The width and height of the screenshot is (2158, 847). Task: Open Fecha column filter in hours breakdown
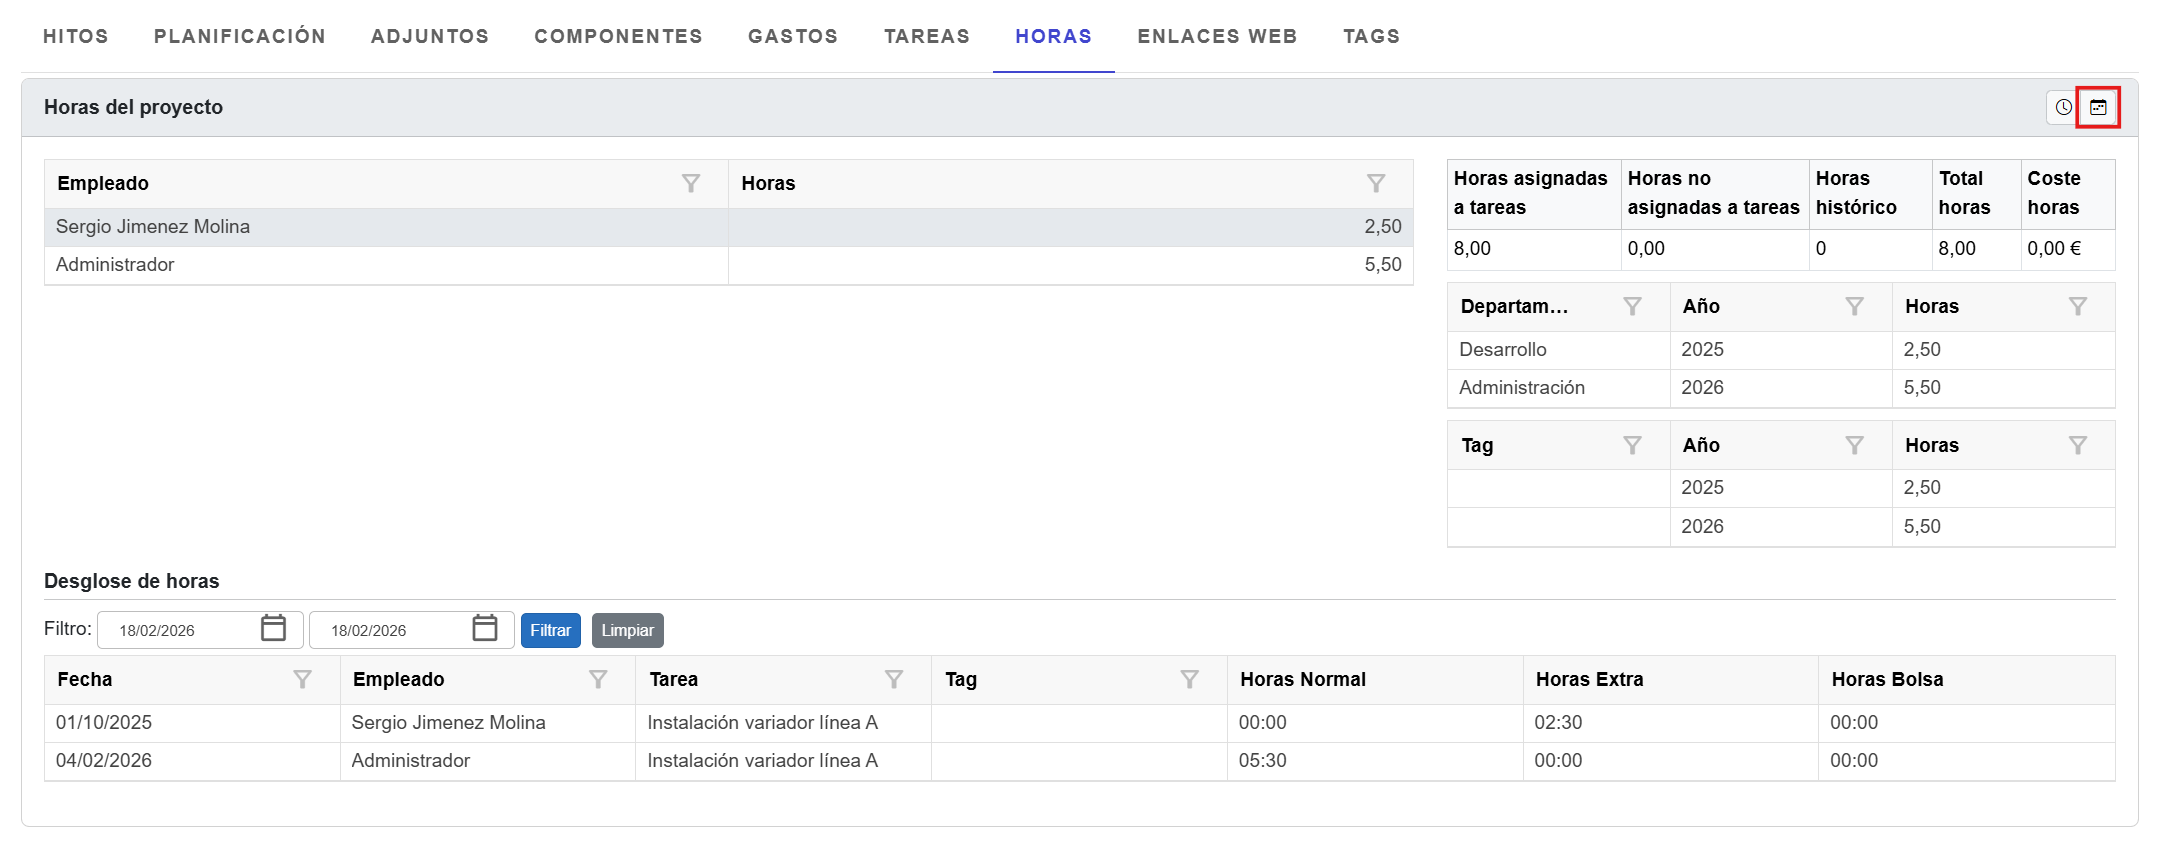(x=302, y=680)
